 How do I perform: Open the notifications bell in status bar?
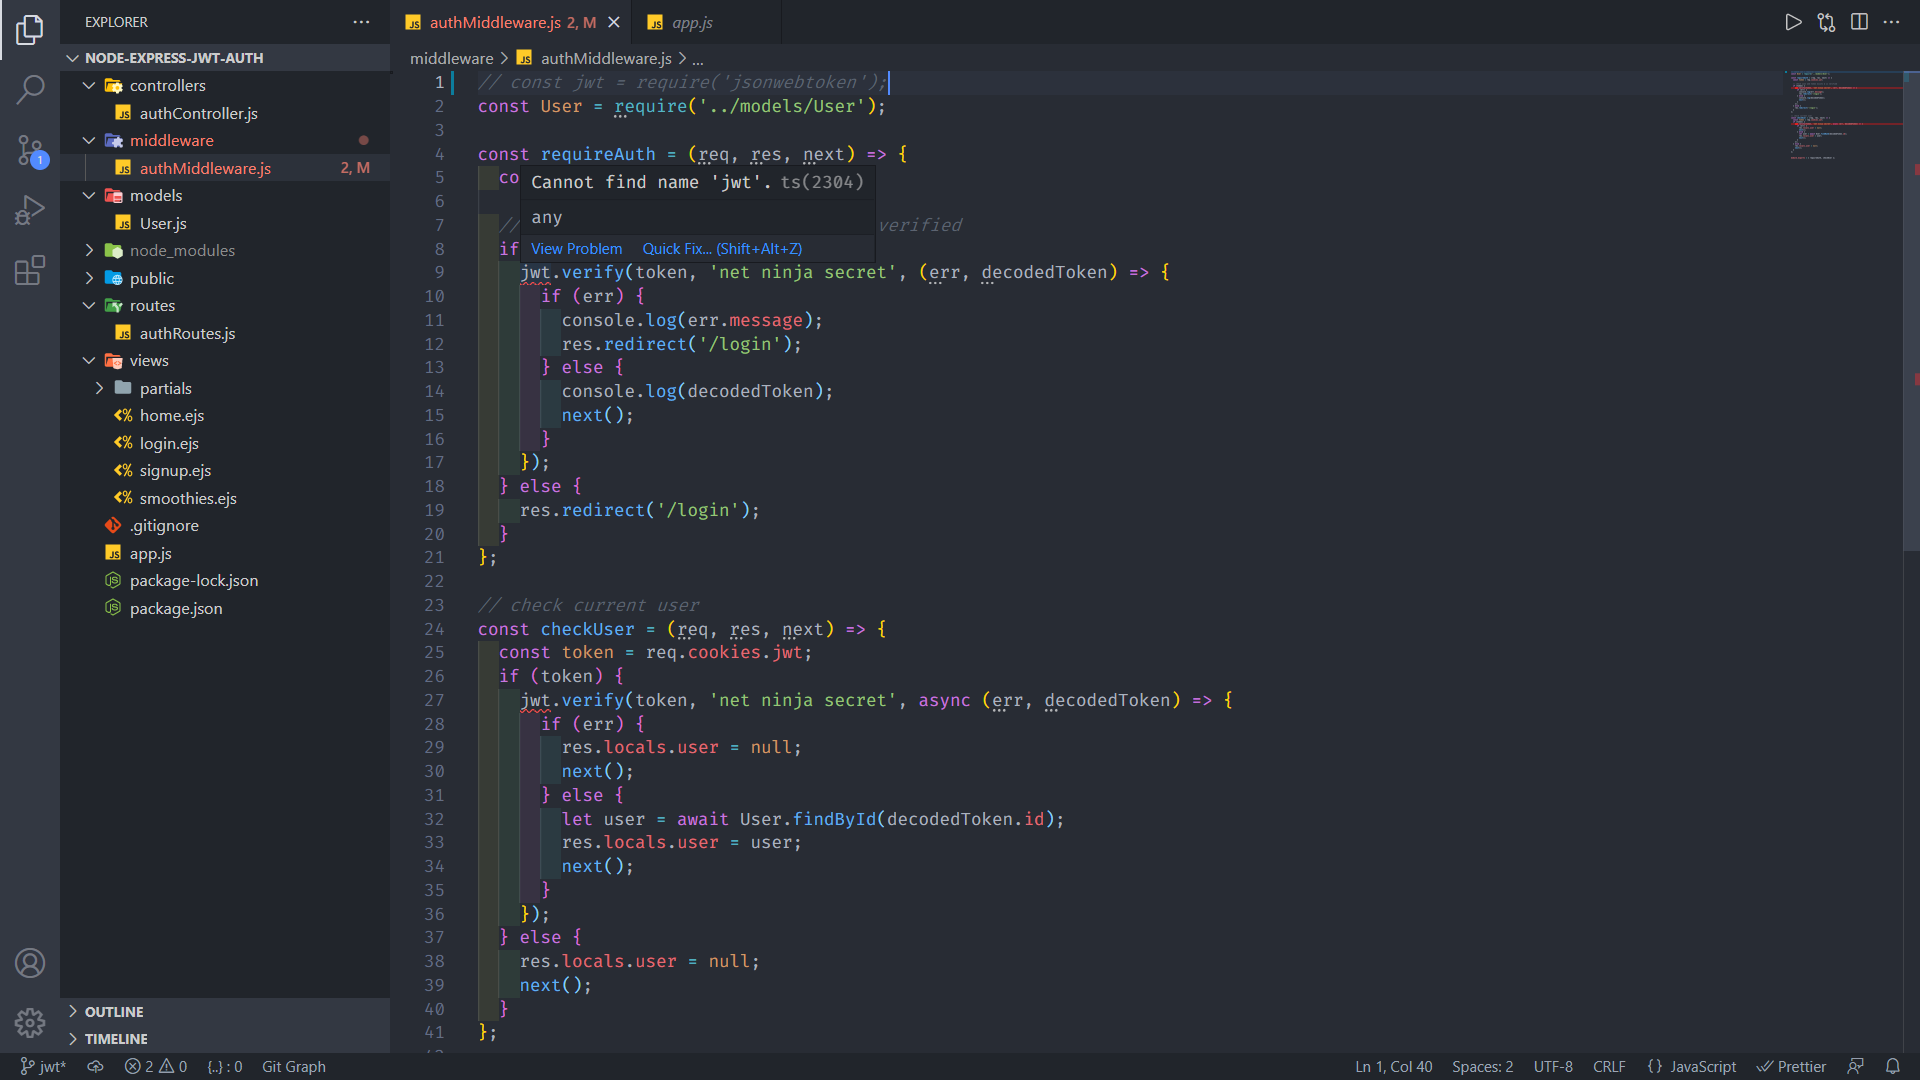click(1892, 1066)
